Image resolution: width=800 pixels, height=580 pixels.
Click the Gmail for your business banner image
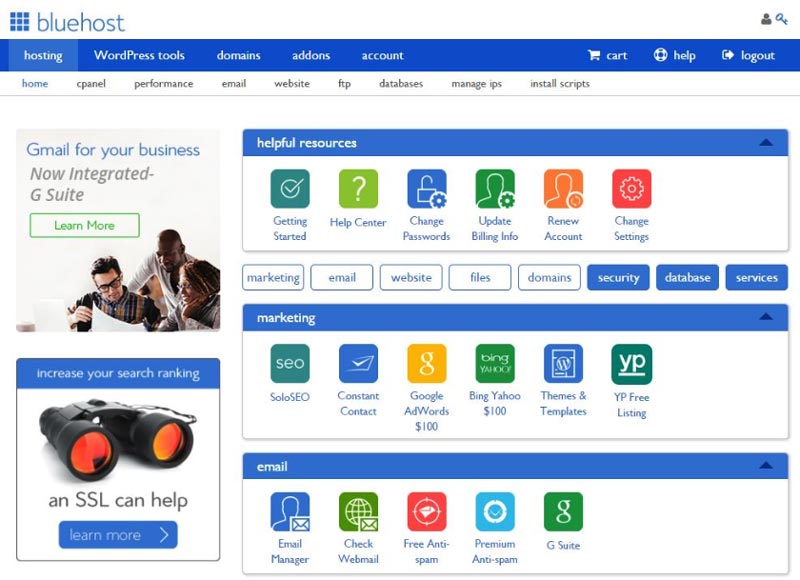(x=118, y=231)
